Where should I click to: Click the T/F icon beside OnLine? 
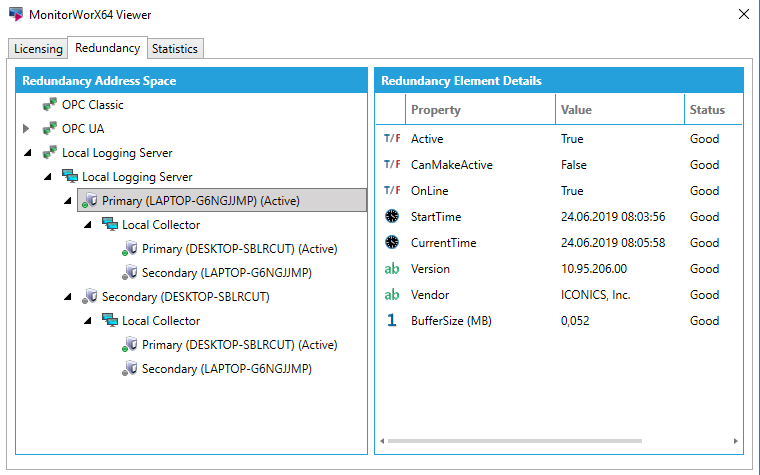point(392,190)
